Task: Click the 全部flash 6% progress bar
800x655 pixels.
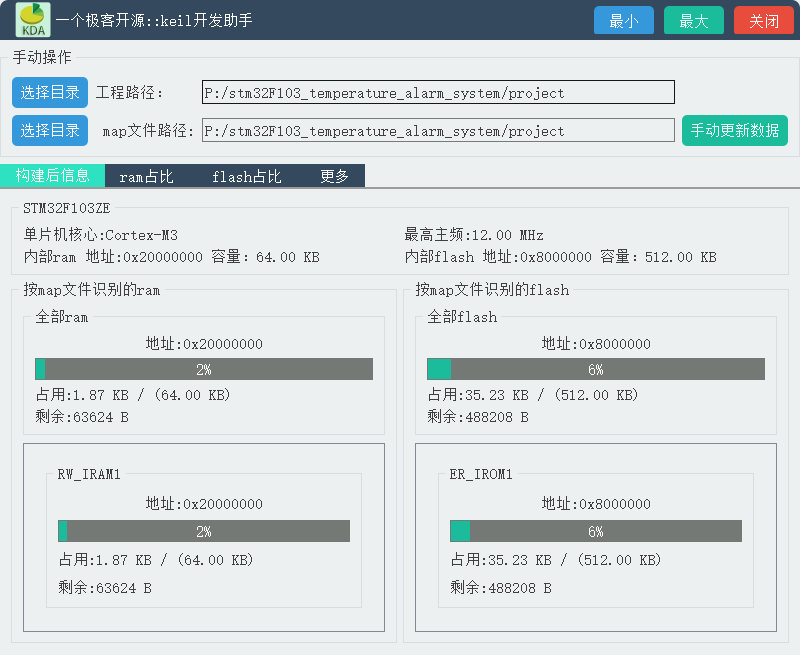Action: tap(596, 369)
